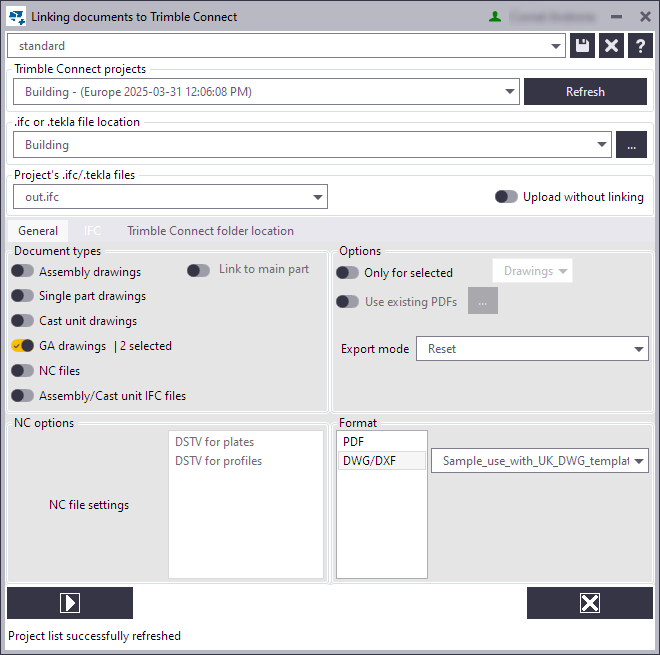Click the Trimble Connect app icon in title bar
Screen dimensions: 660x655
tap(17, 17)
